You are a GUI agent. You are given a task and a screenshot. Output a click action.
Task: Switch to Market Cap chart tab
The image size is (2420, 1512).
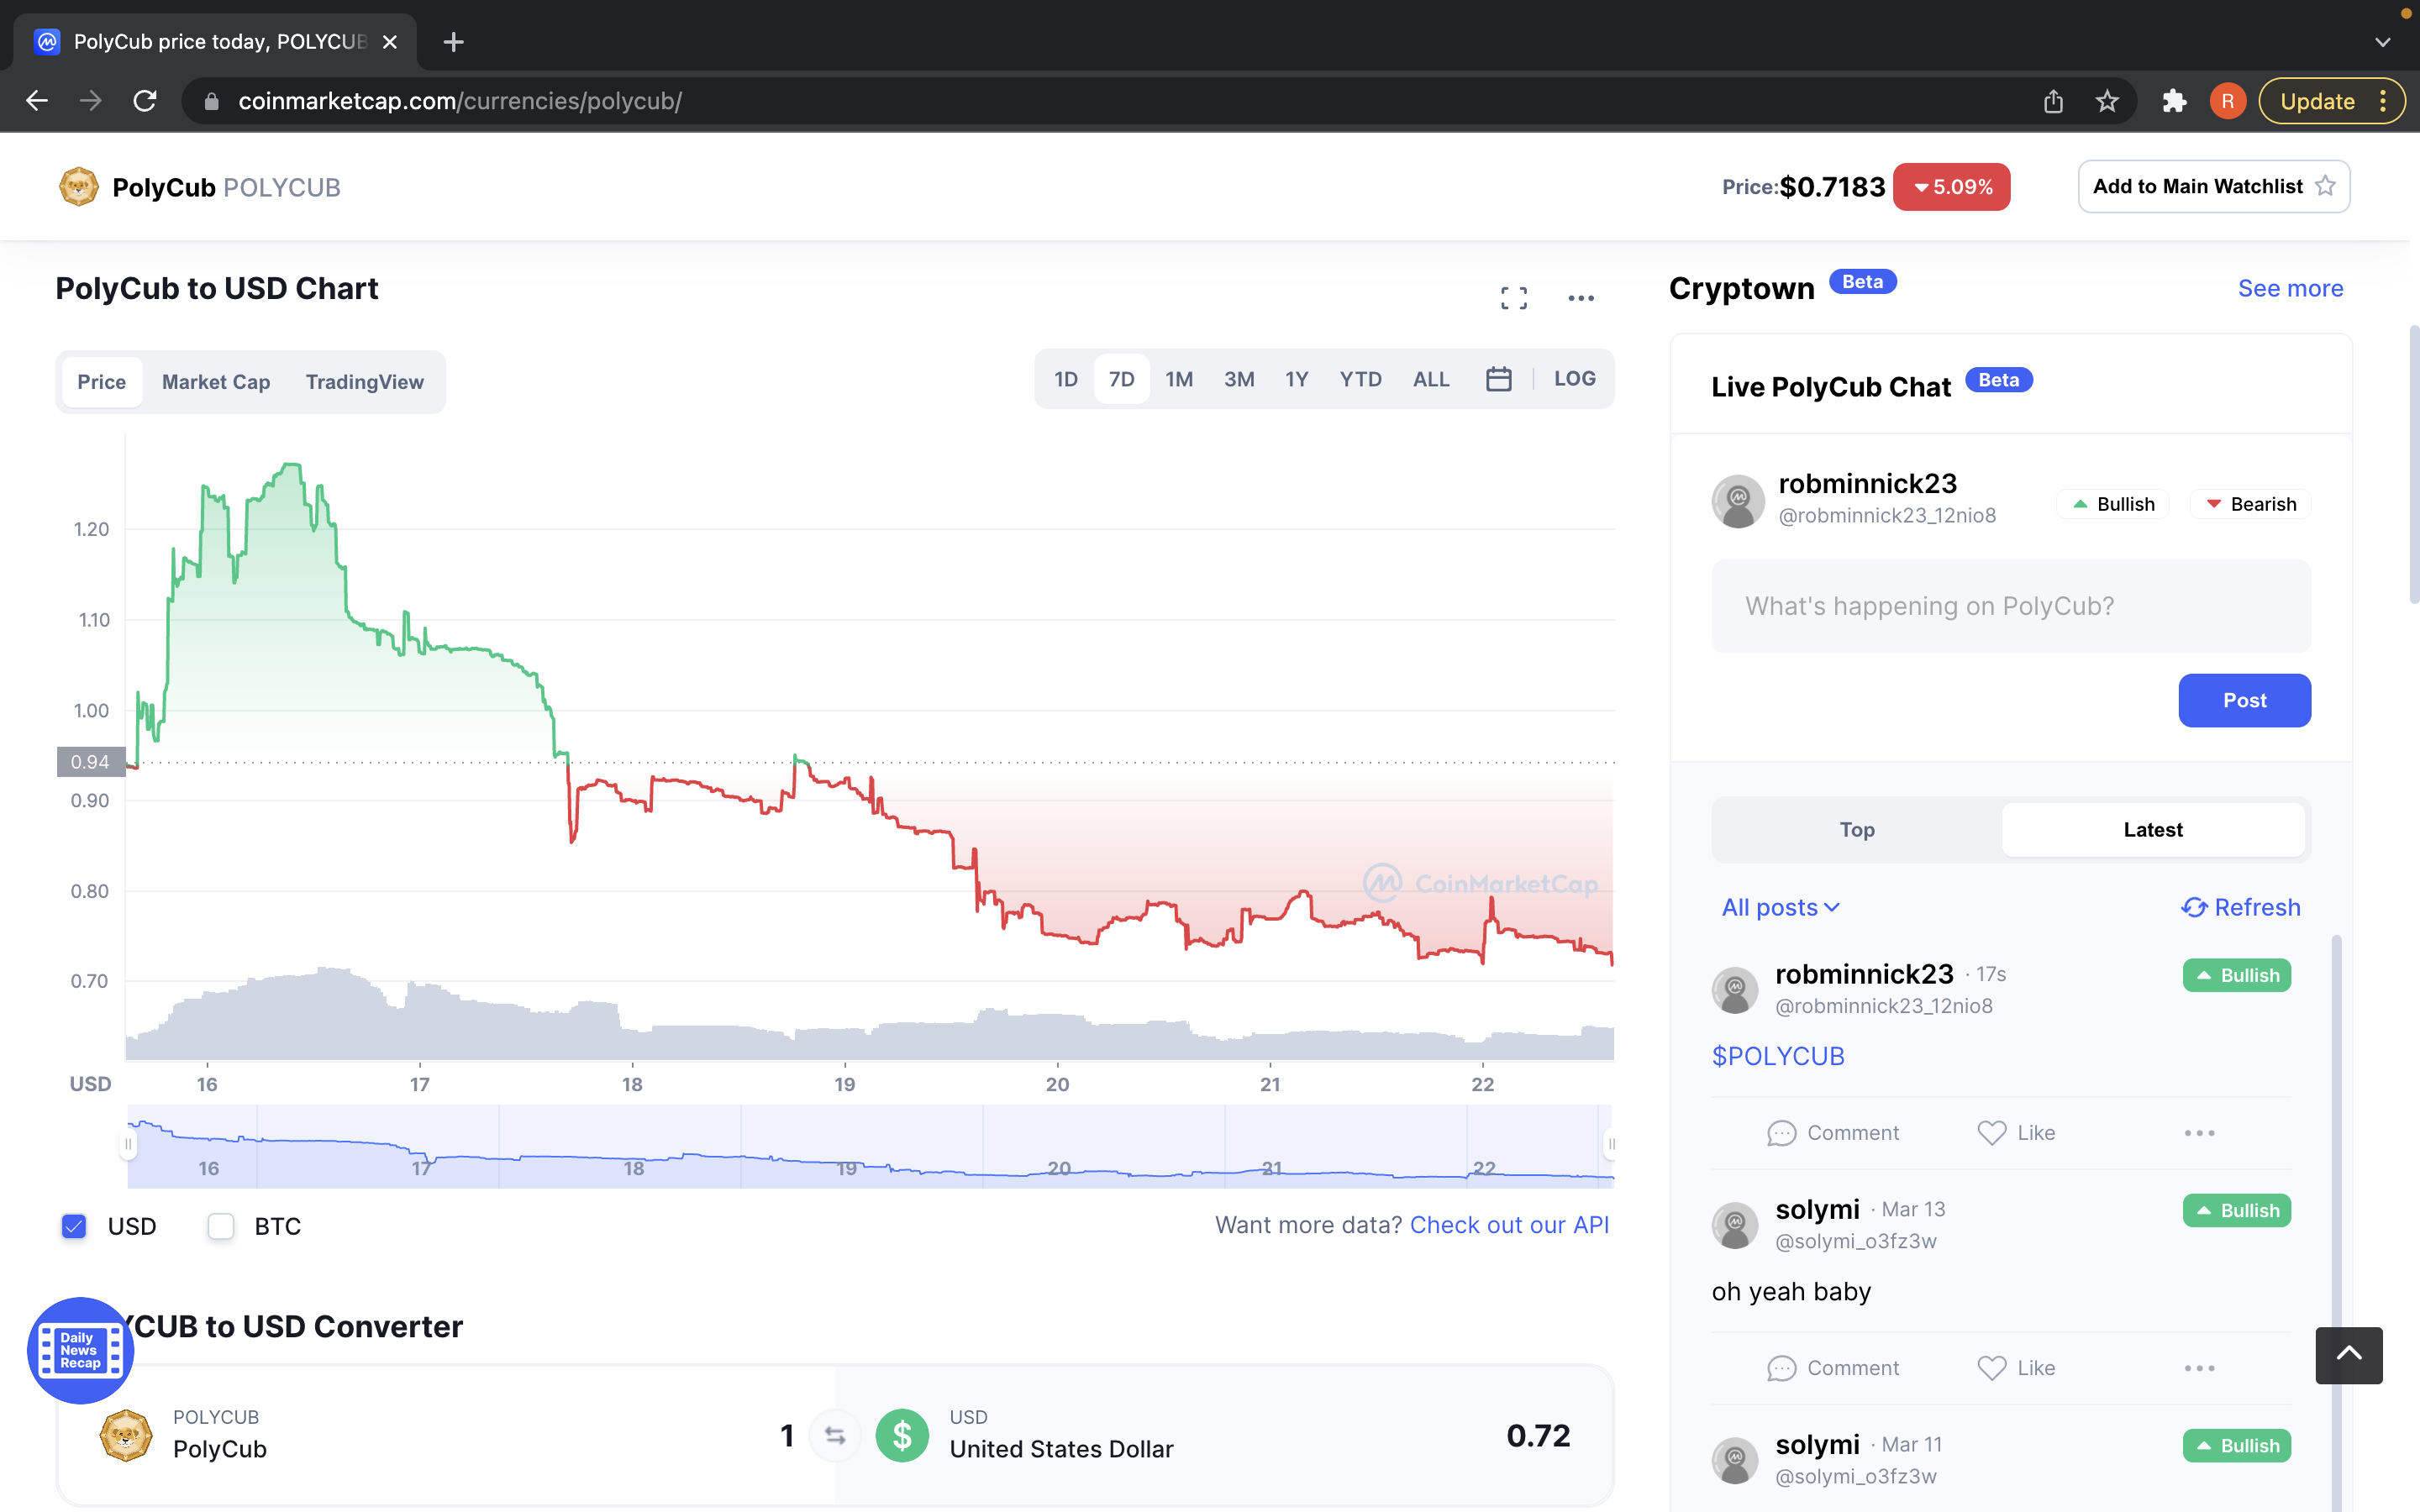pos(216,382)
